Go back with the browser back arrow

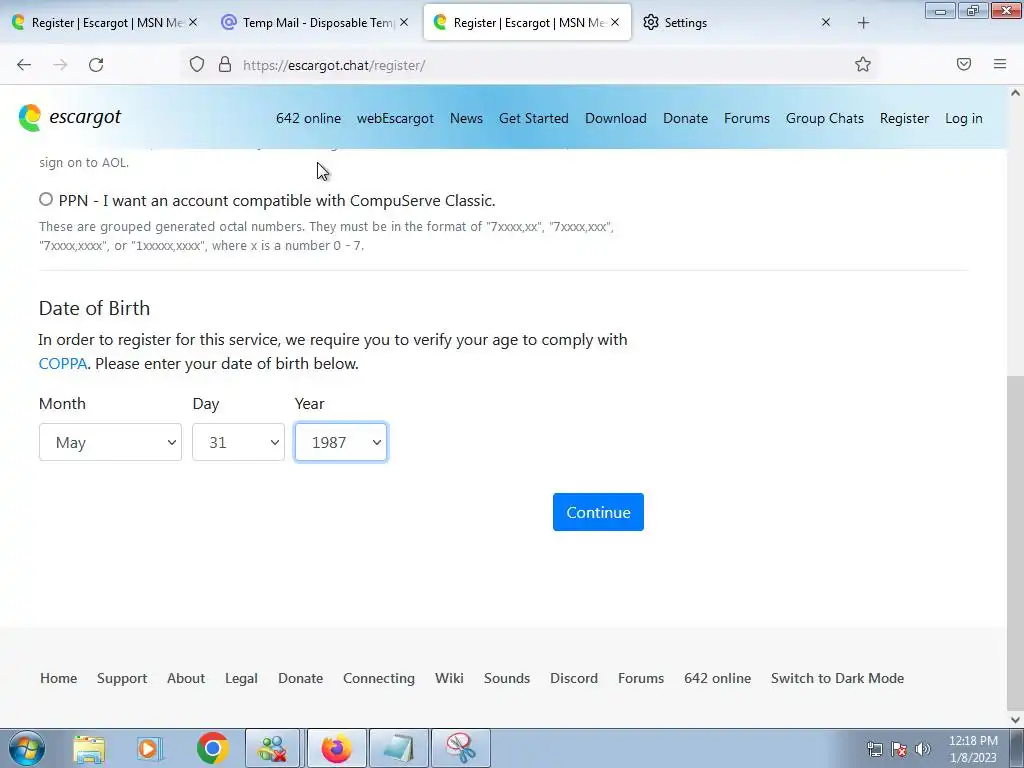pyautogui.click(x=24, y=65)
